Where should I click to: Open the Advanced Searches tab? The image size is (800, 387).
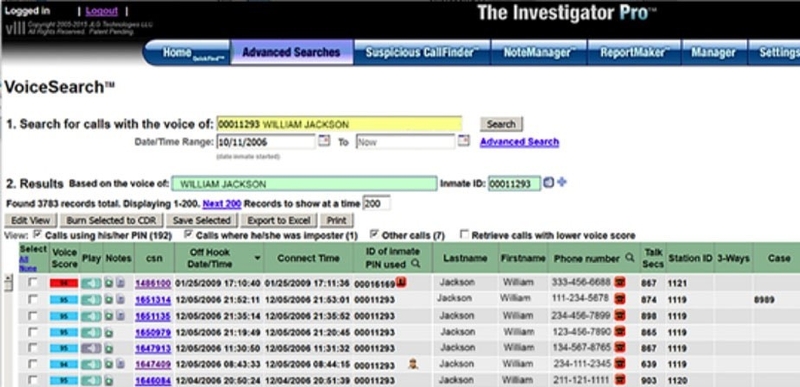click(x=291, y=52)
